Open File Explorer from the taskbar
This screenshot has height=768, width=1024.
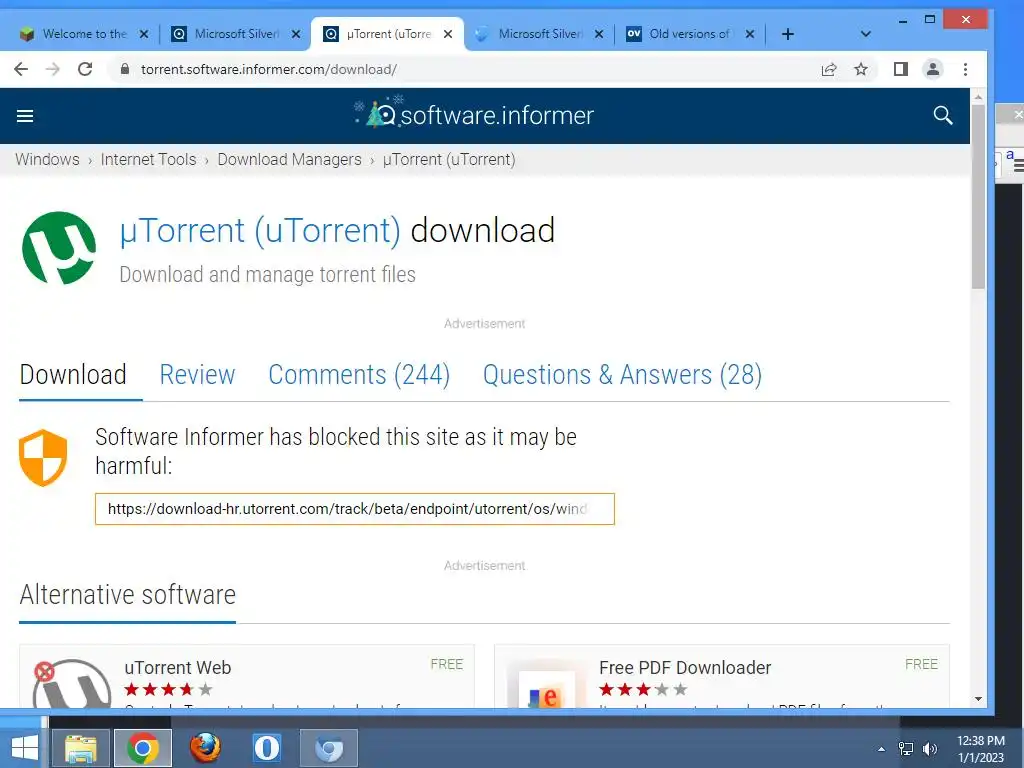click(80, 748)
